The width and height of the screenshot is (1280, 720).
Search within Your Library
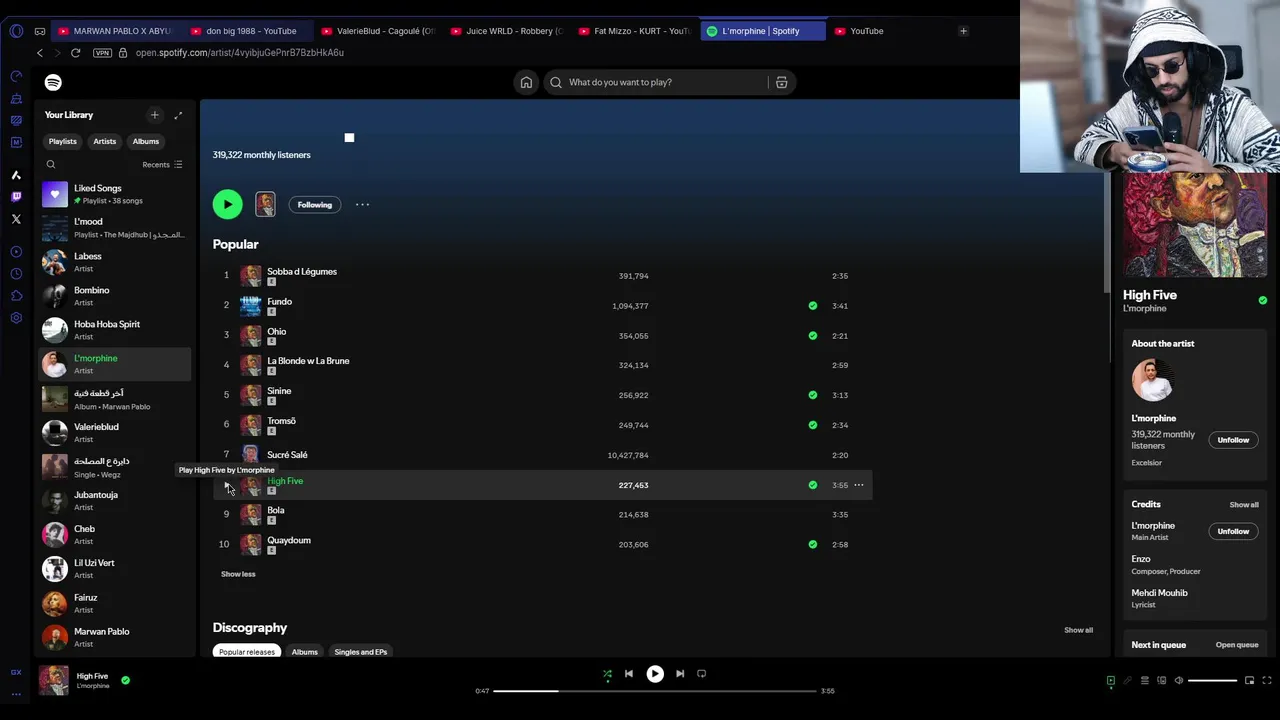click(51, 164)
